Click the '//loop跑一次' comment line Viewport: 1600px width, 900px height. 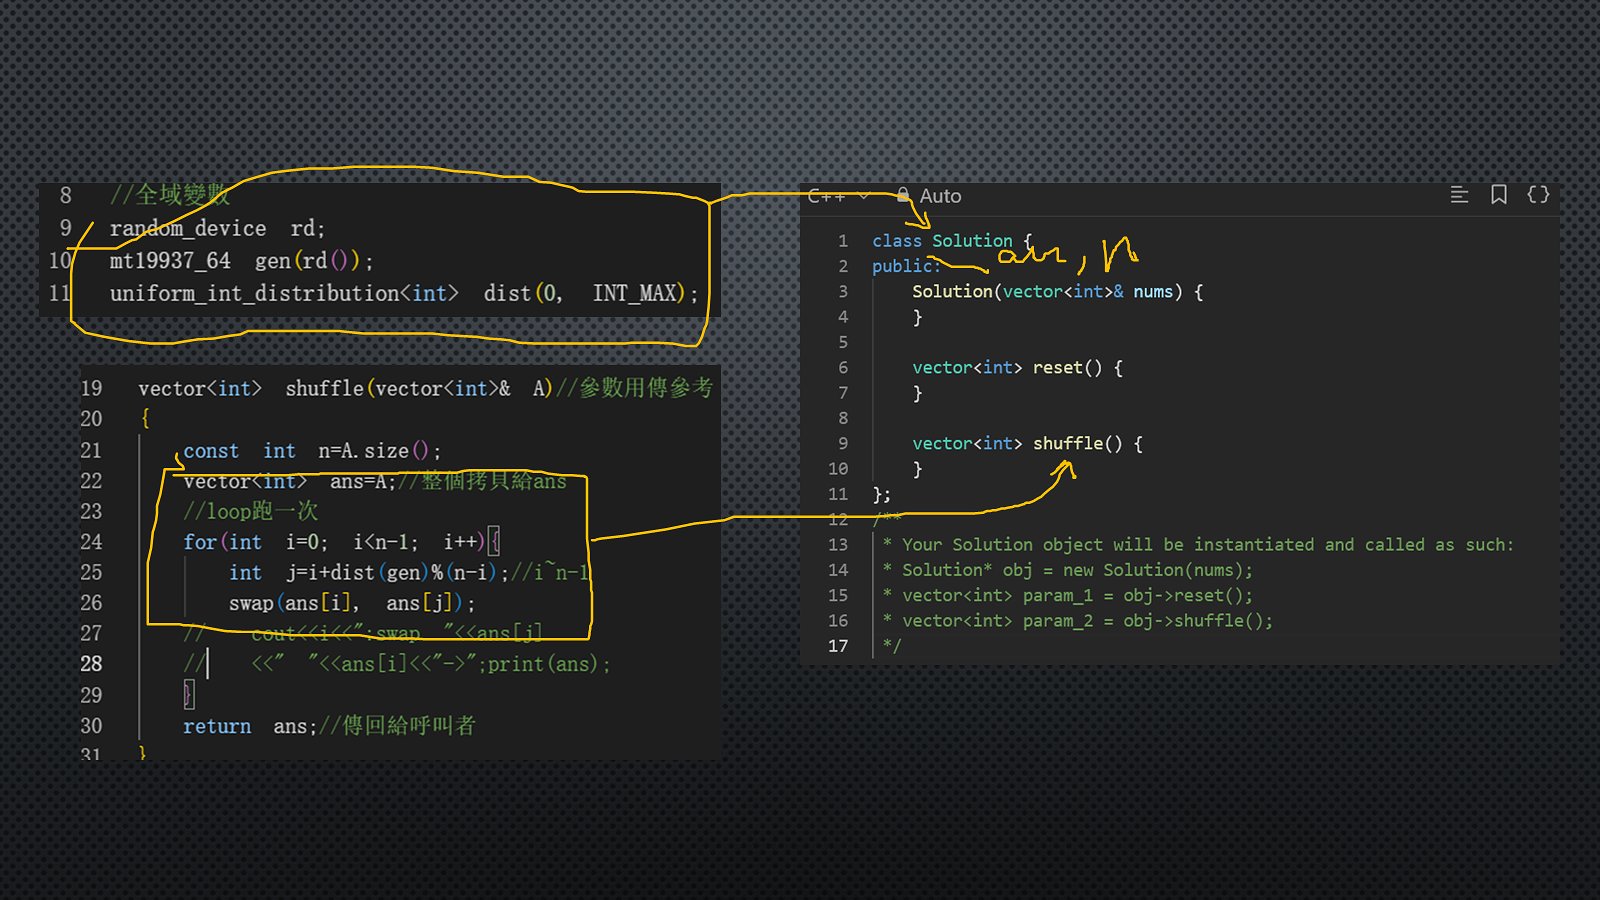click(x=250, y=511)
